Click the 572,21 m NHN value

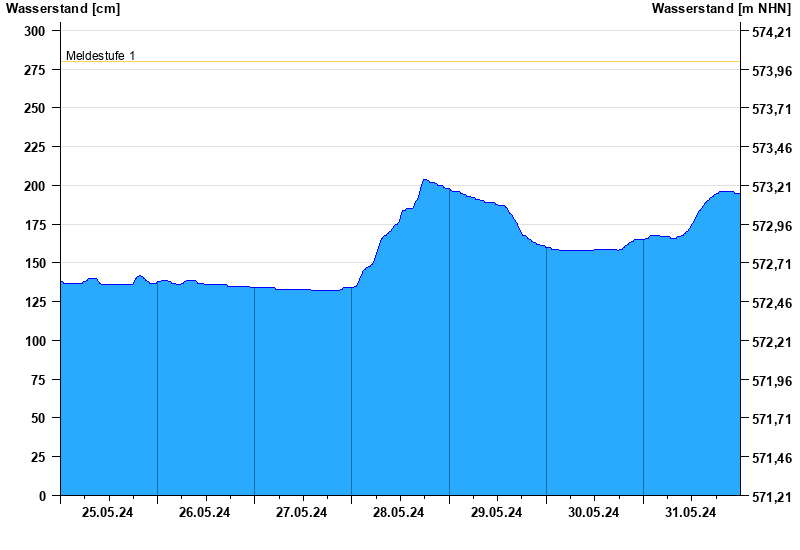coord(772,342)
